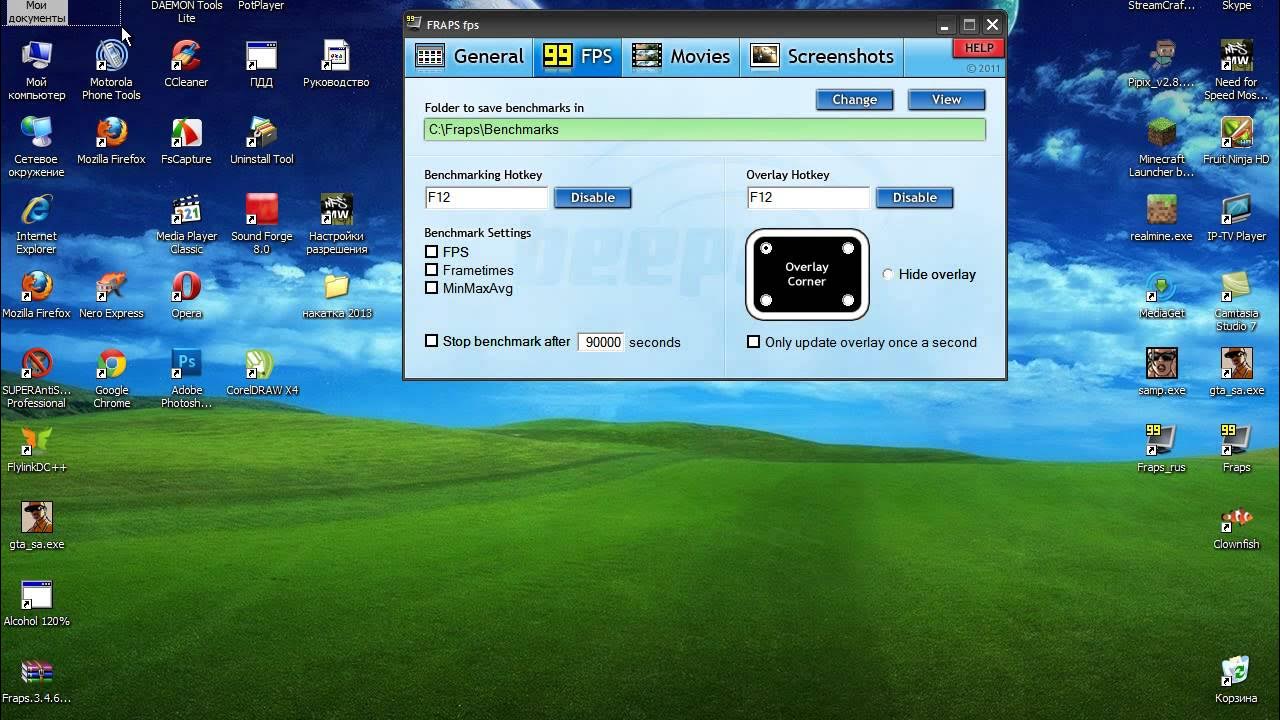
Task: Disable the Overlay Hotkey
Action: (915, 197)
